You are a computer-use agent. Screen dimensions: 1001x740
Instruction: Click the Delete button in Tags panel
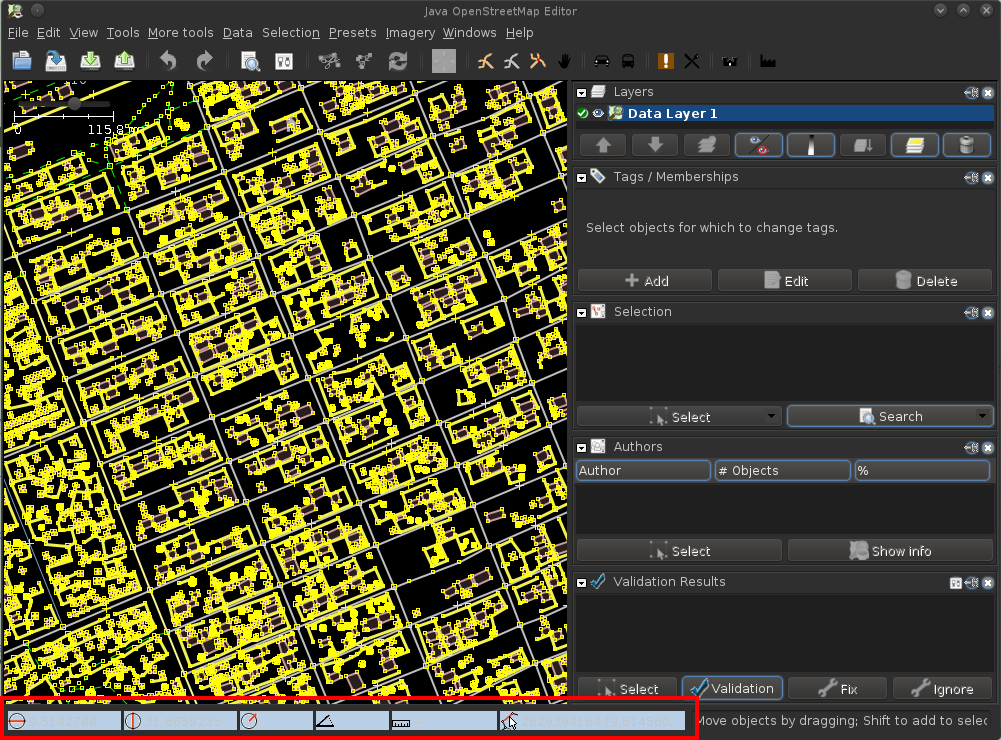coord(925,280)
